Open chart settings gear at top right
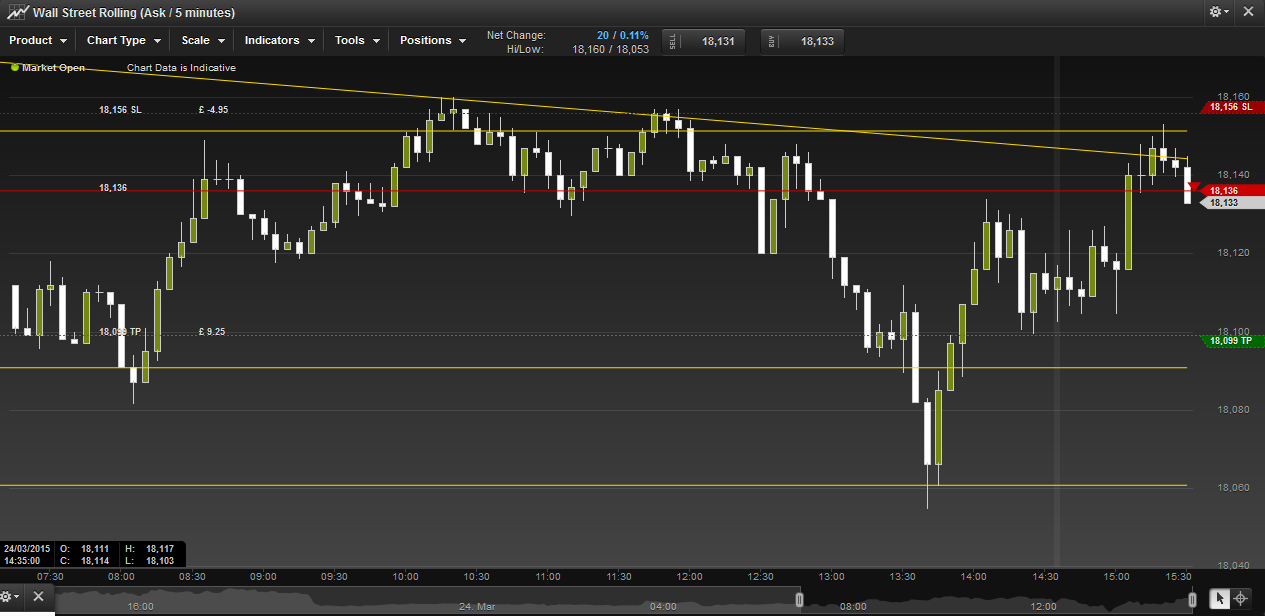The width and height of the screenshot is (1265, 616). pyautogui.click(x=1219, y=12)
